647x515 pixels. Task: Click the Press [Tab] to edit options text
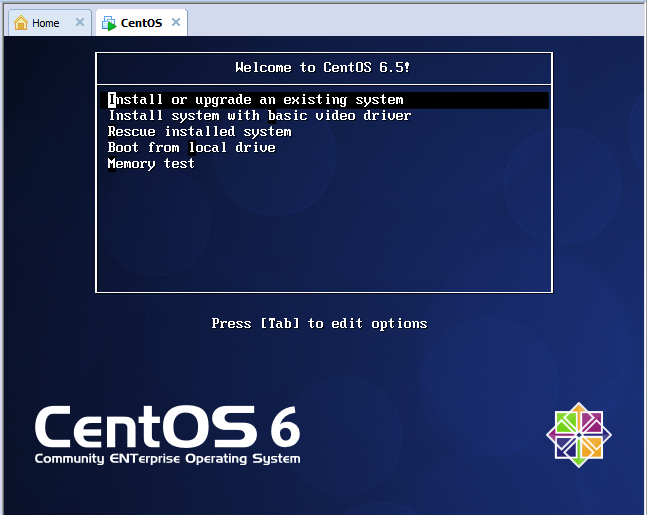point(319,324)
